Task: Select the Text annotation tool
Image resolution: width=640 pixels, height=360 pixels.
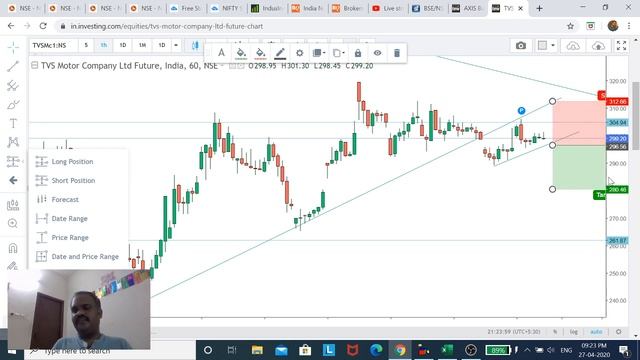Action: [x=13, y=123]
